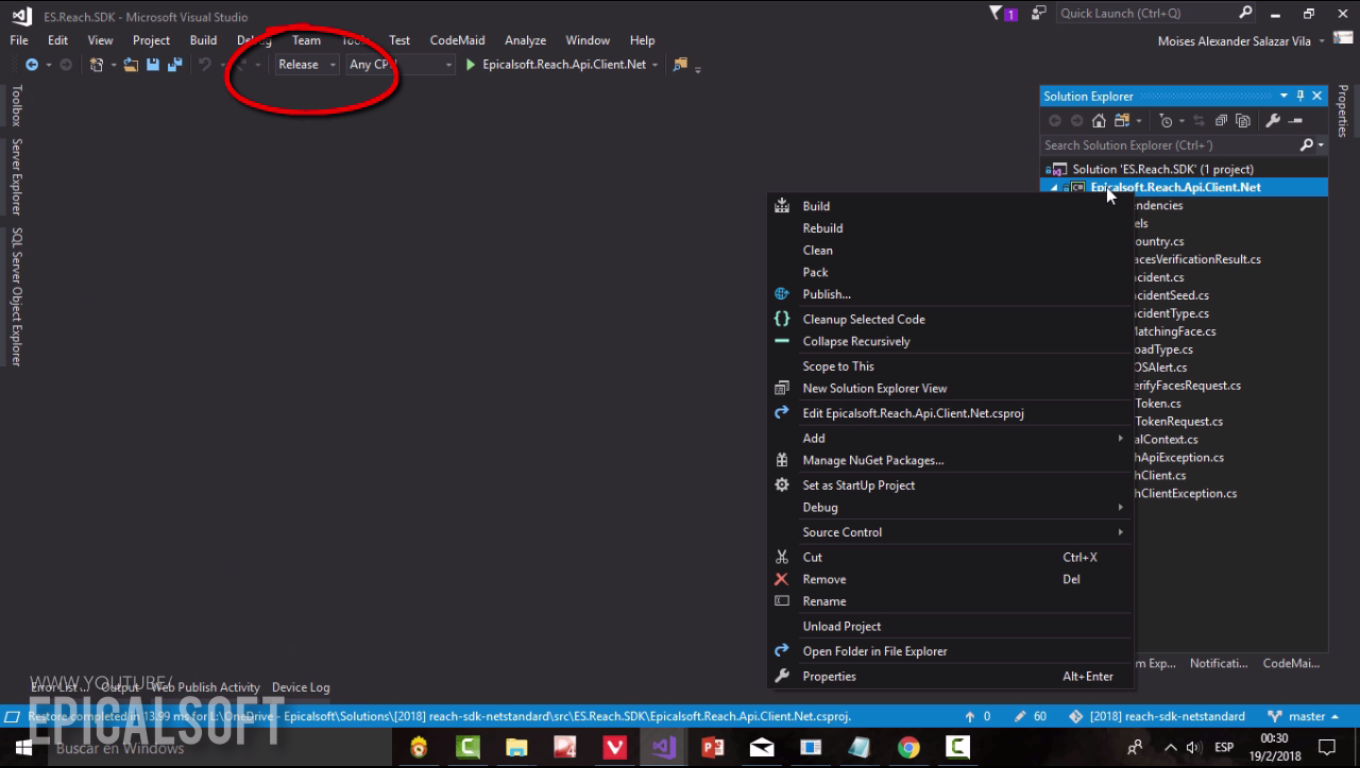Click the Open File folder icon
1360x768 pixels.
[131, 64]
